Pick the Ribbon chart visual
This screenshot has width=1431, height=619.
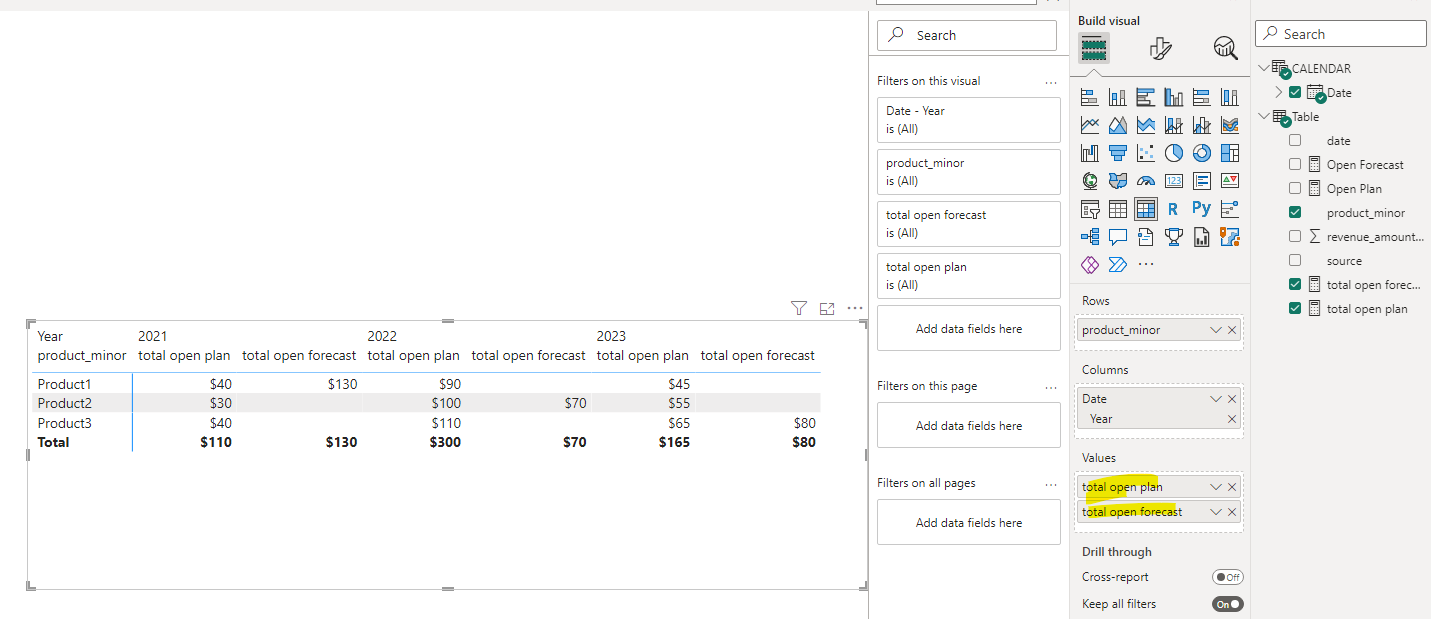click(1230, 125)
